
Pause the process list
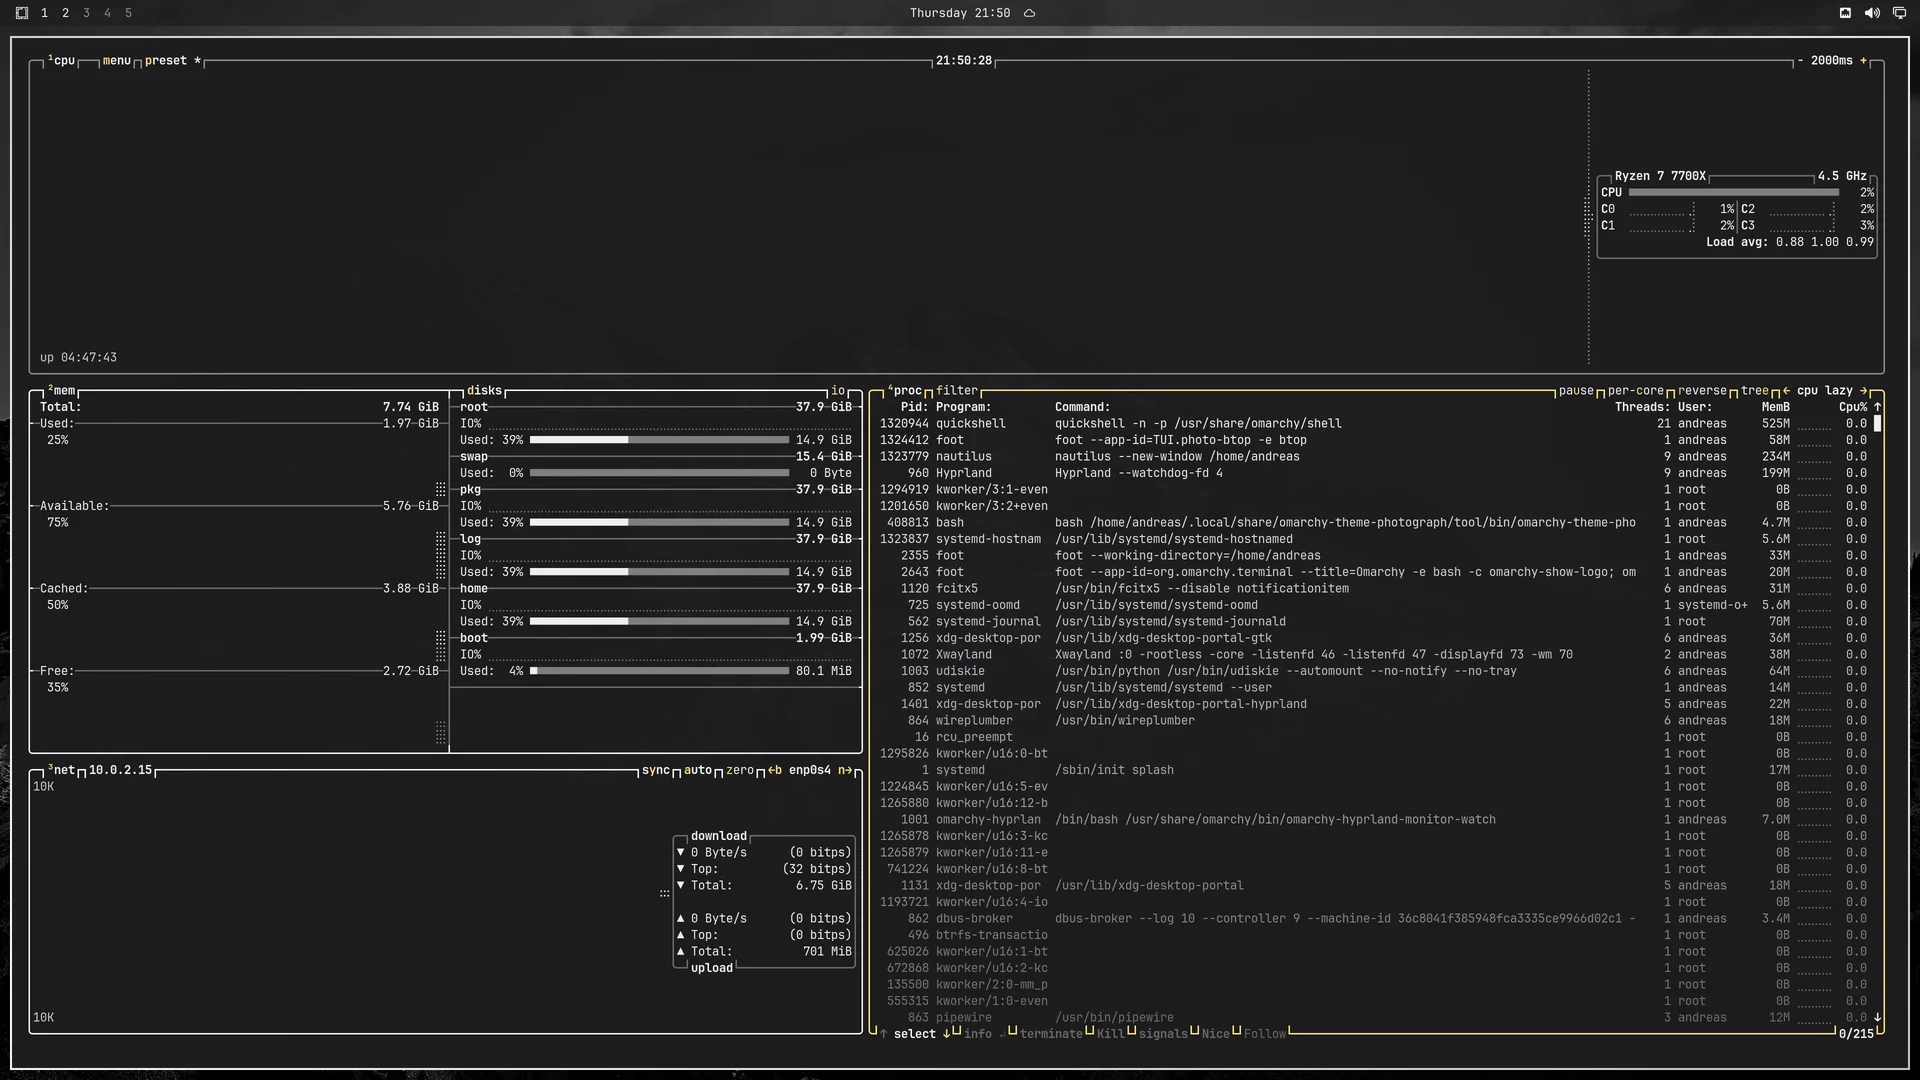click(1576, 391)
